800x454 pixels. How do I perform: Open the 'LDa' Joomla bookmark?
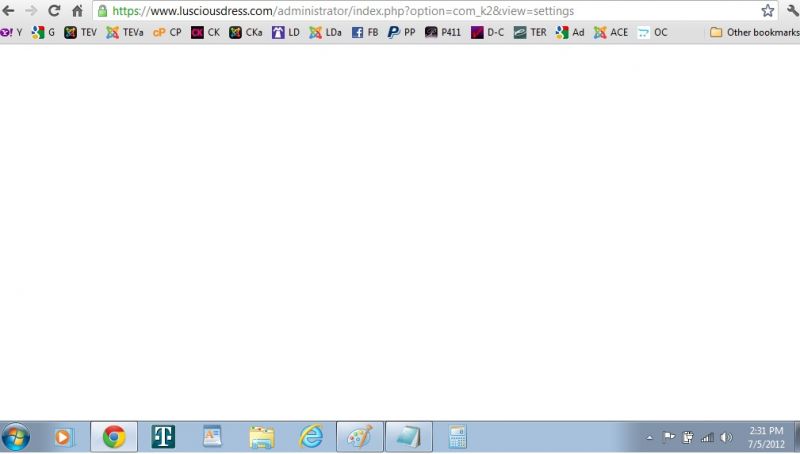[326, 32]
